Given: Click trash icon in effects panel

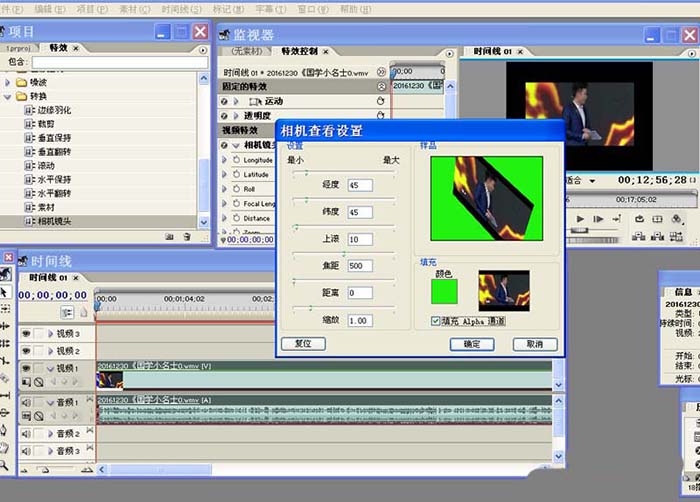Looking at the screenshot, I should pyautogui.click(x=187, y=237).
